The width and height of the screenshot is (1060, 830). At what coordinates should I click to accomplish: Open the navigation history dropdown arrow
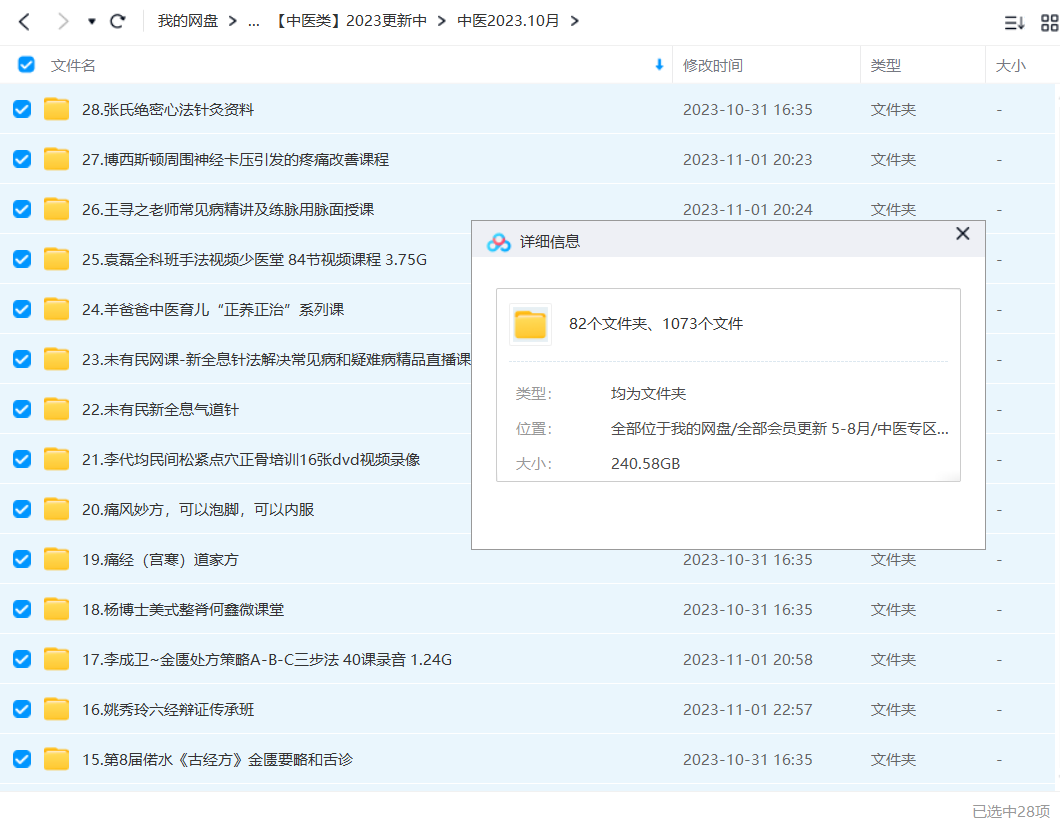[92, 21]
